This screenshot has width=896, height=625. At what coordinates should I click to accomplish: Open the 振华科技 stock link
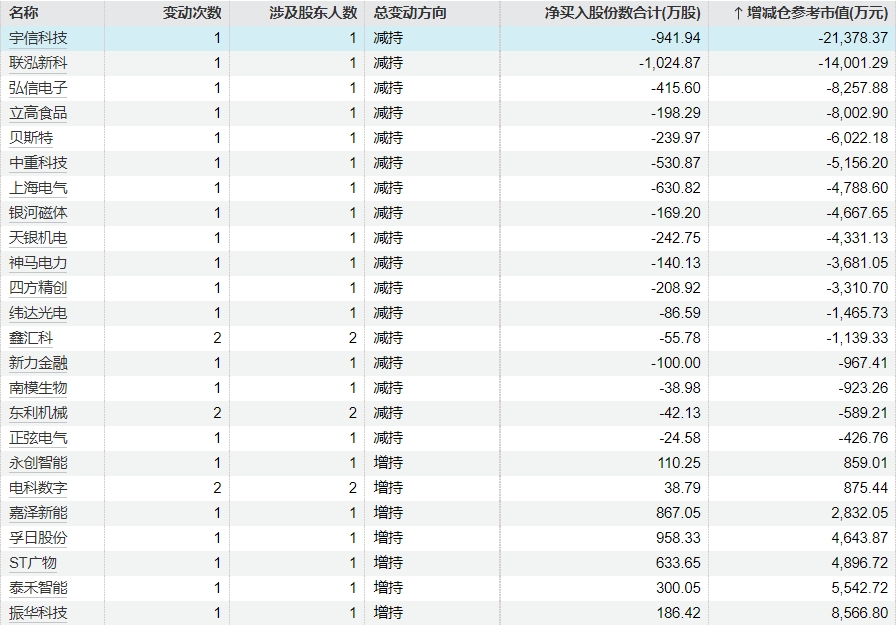(x=38, y=613)
